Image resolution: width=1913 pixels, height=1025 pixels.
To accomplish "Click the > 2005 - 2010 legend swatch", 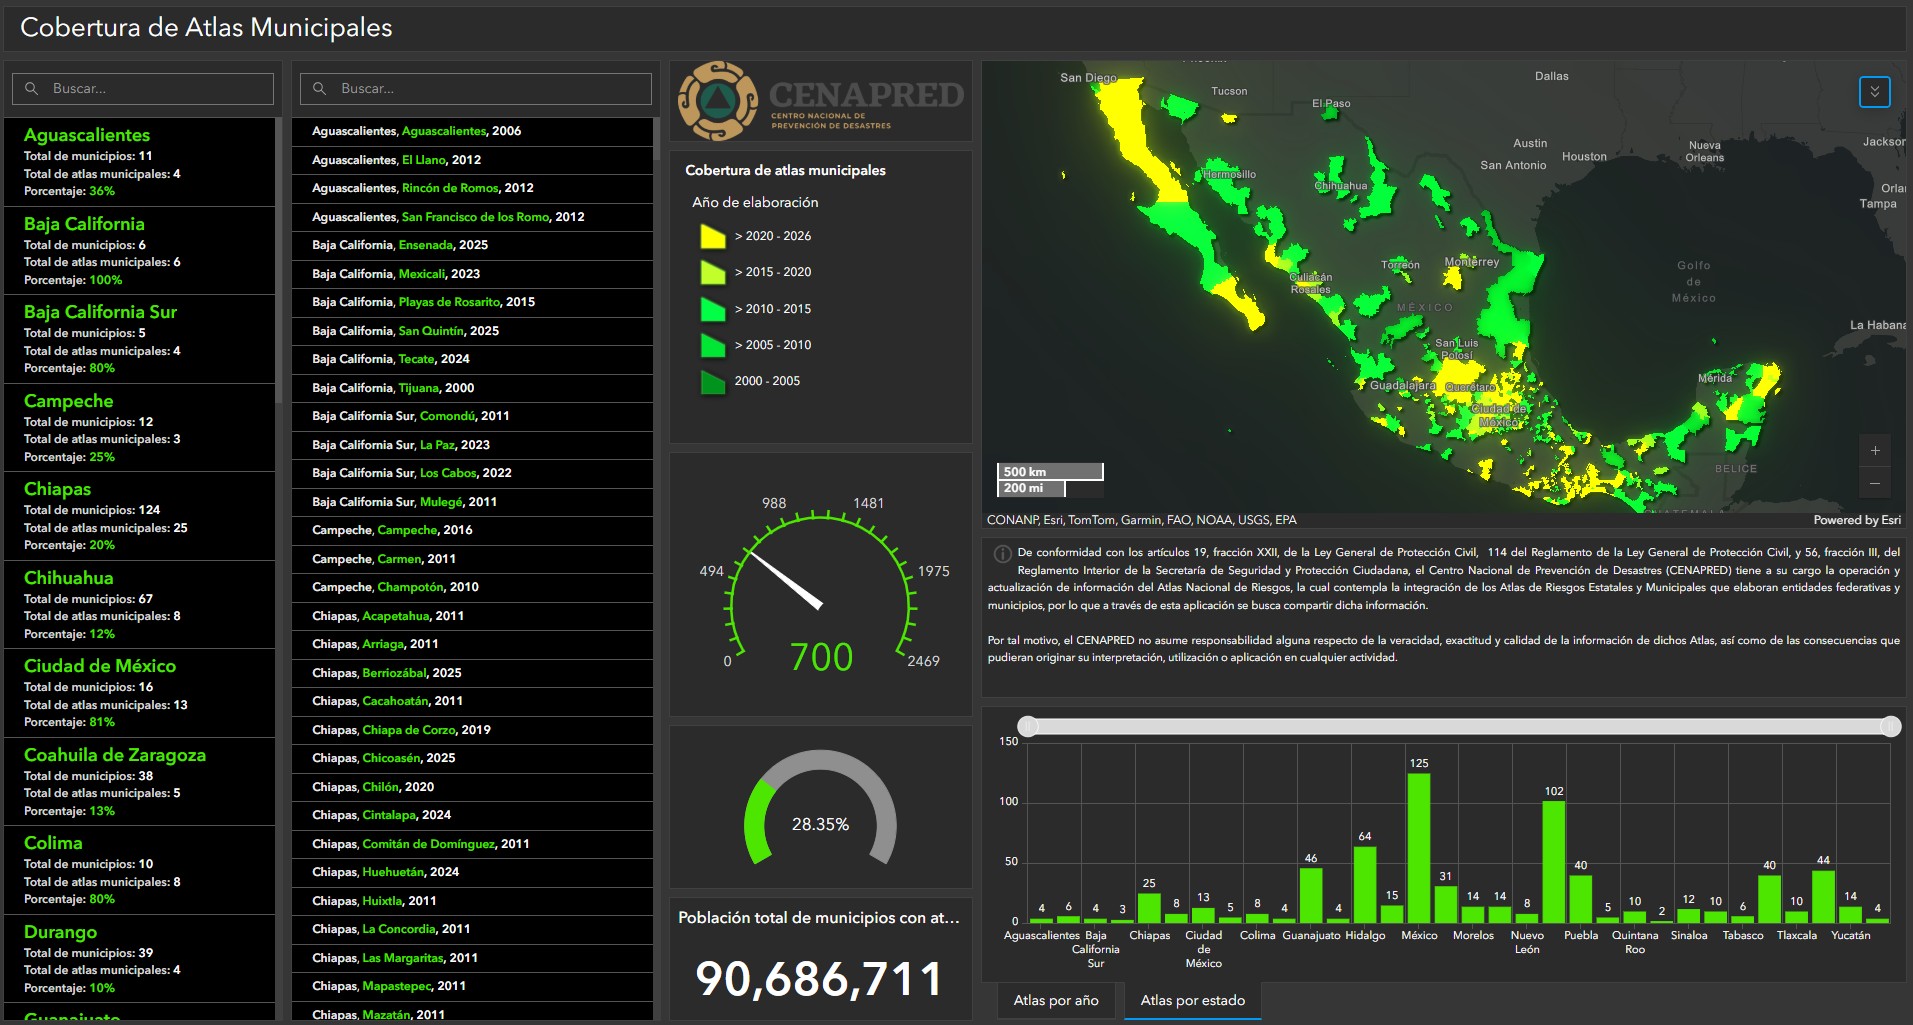I will pyautogui.click(x=712, y=345).
